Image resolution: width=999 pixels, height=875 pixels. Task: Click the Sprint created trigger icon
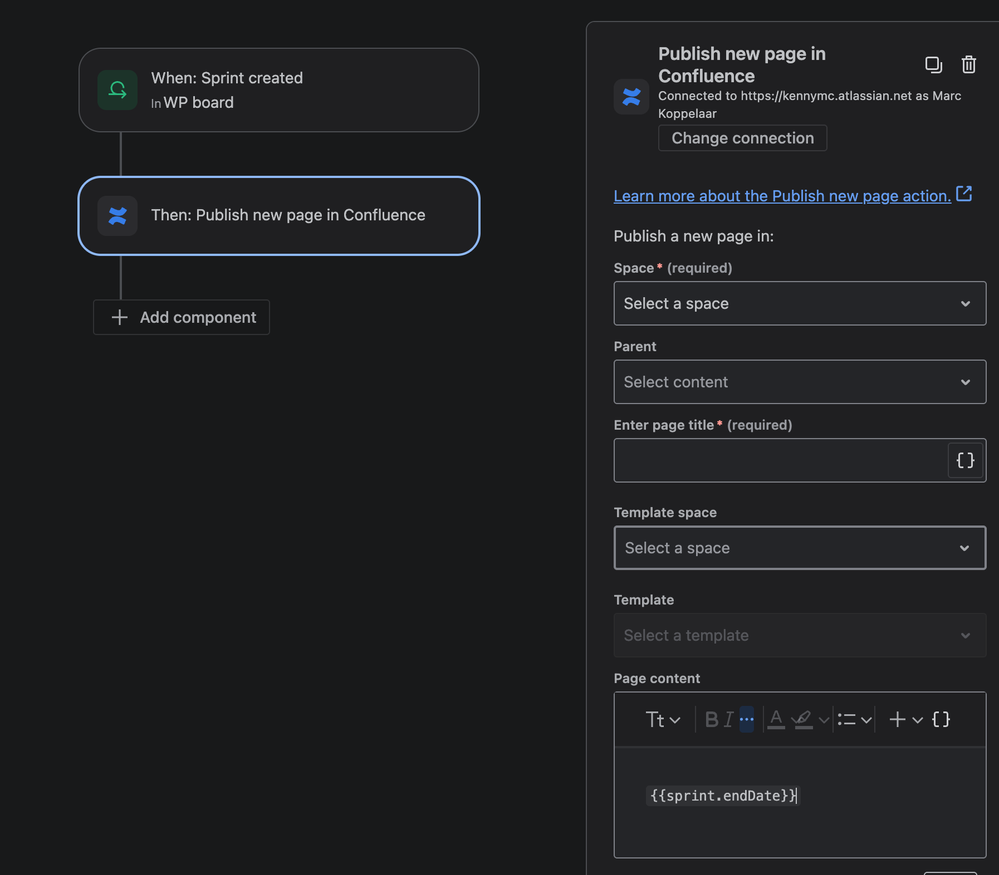tap(117, 90)
